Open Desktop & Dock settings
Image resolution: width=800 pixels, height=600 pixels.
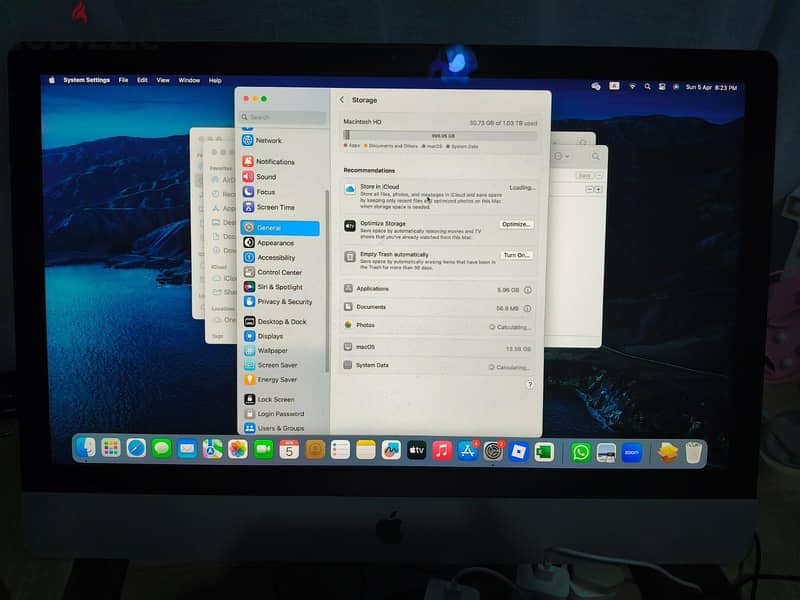click(x=280, y=321)
